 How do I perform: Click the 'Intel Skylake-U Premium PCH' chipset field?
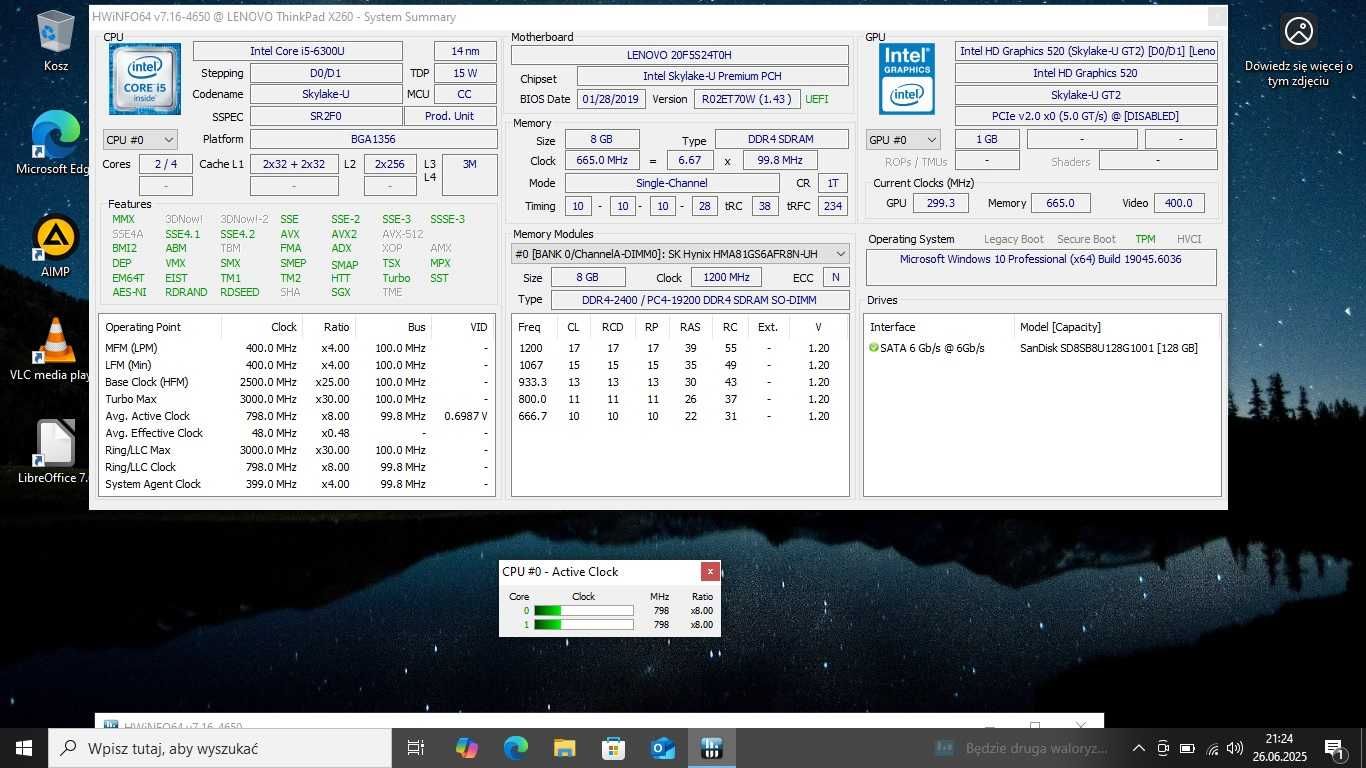713,76
